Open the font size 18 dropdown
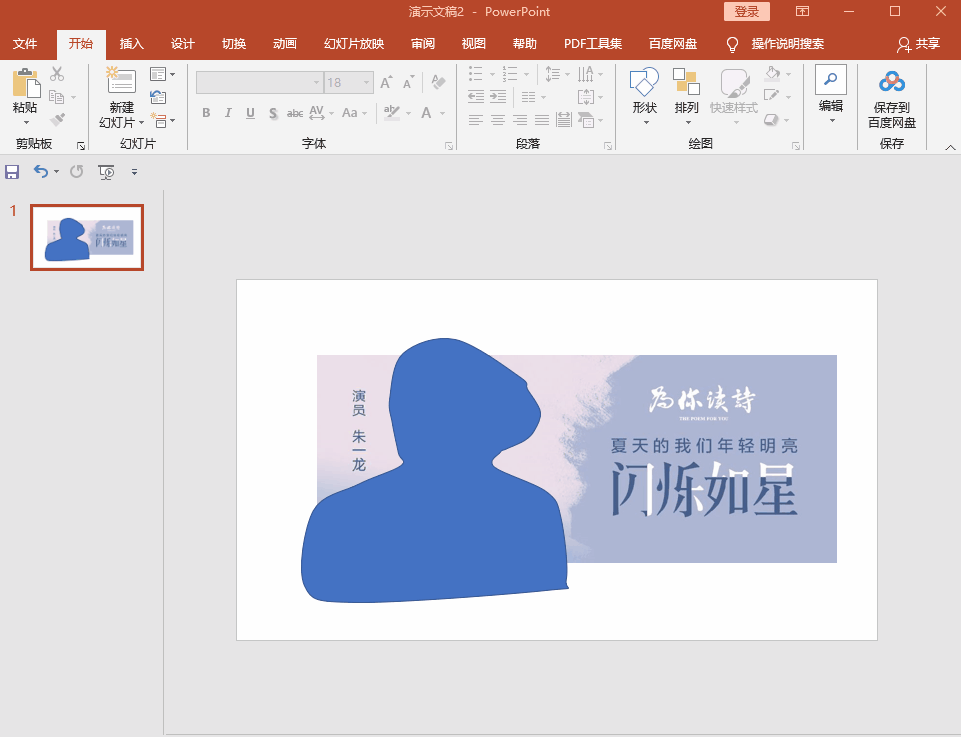This screenshot has width=961, height=737. tap(367, 83)
